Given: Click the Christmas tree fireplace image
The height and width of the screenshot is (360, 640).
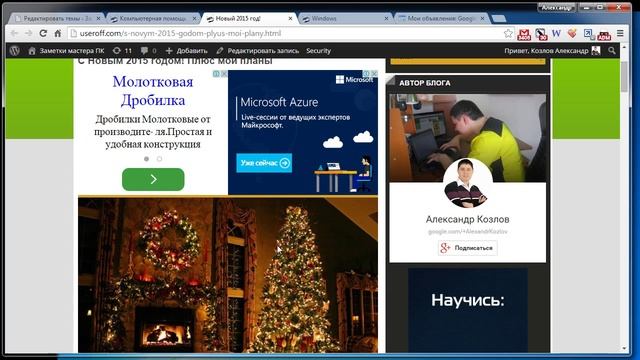Looking at the screenshot, I should (x=228, y=275).
